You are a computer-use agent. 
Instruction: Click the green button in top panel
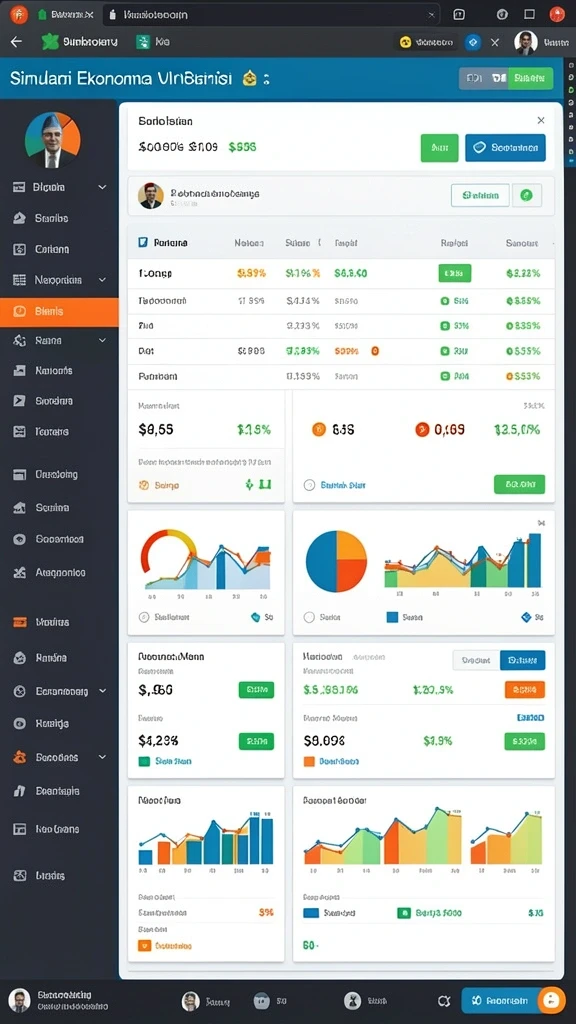coord(440,148)
